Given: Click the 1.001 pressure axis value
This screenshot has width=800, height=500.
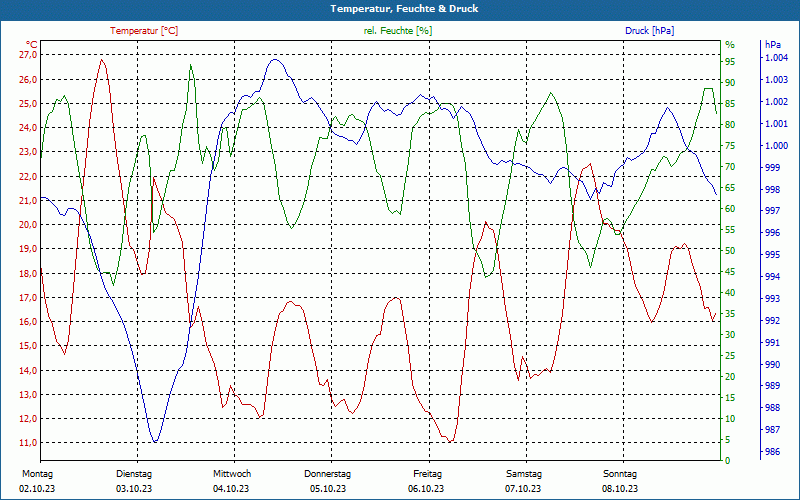Looking at the screenshot, I should 777,123.
